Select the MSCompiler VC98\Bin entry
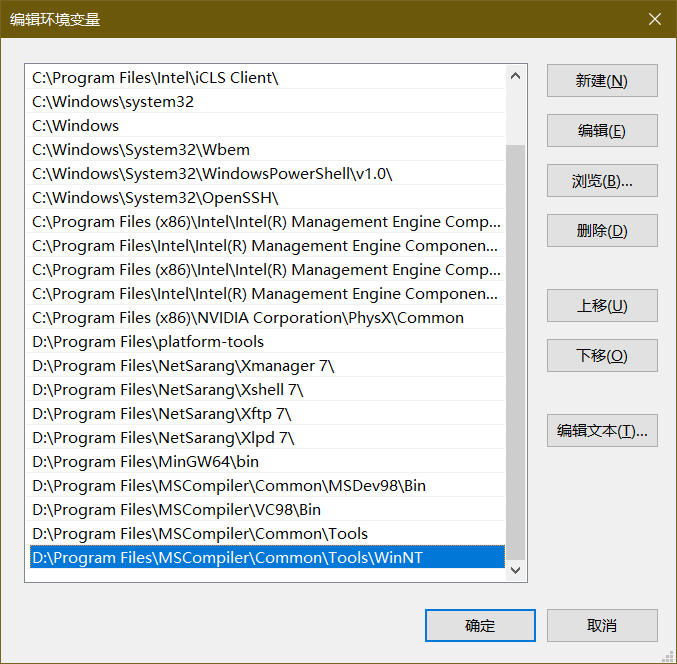Image resolution: width=677 pixels, height=664 pixels. [176, 510]
